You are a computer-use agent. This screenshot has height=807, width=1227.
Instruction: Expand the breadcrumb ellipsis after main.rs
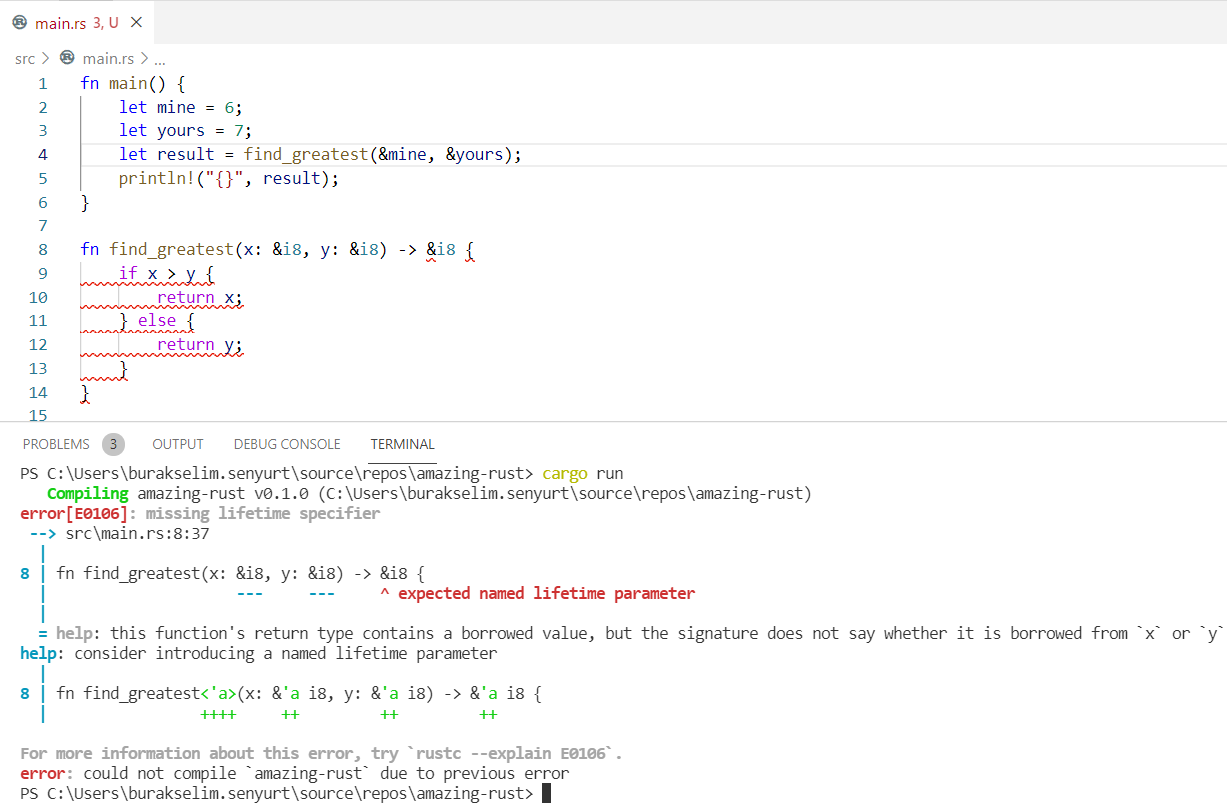(x=159, y=59)
